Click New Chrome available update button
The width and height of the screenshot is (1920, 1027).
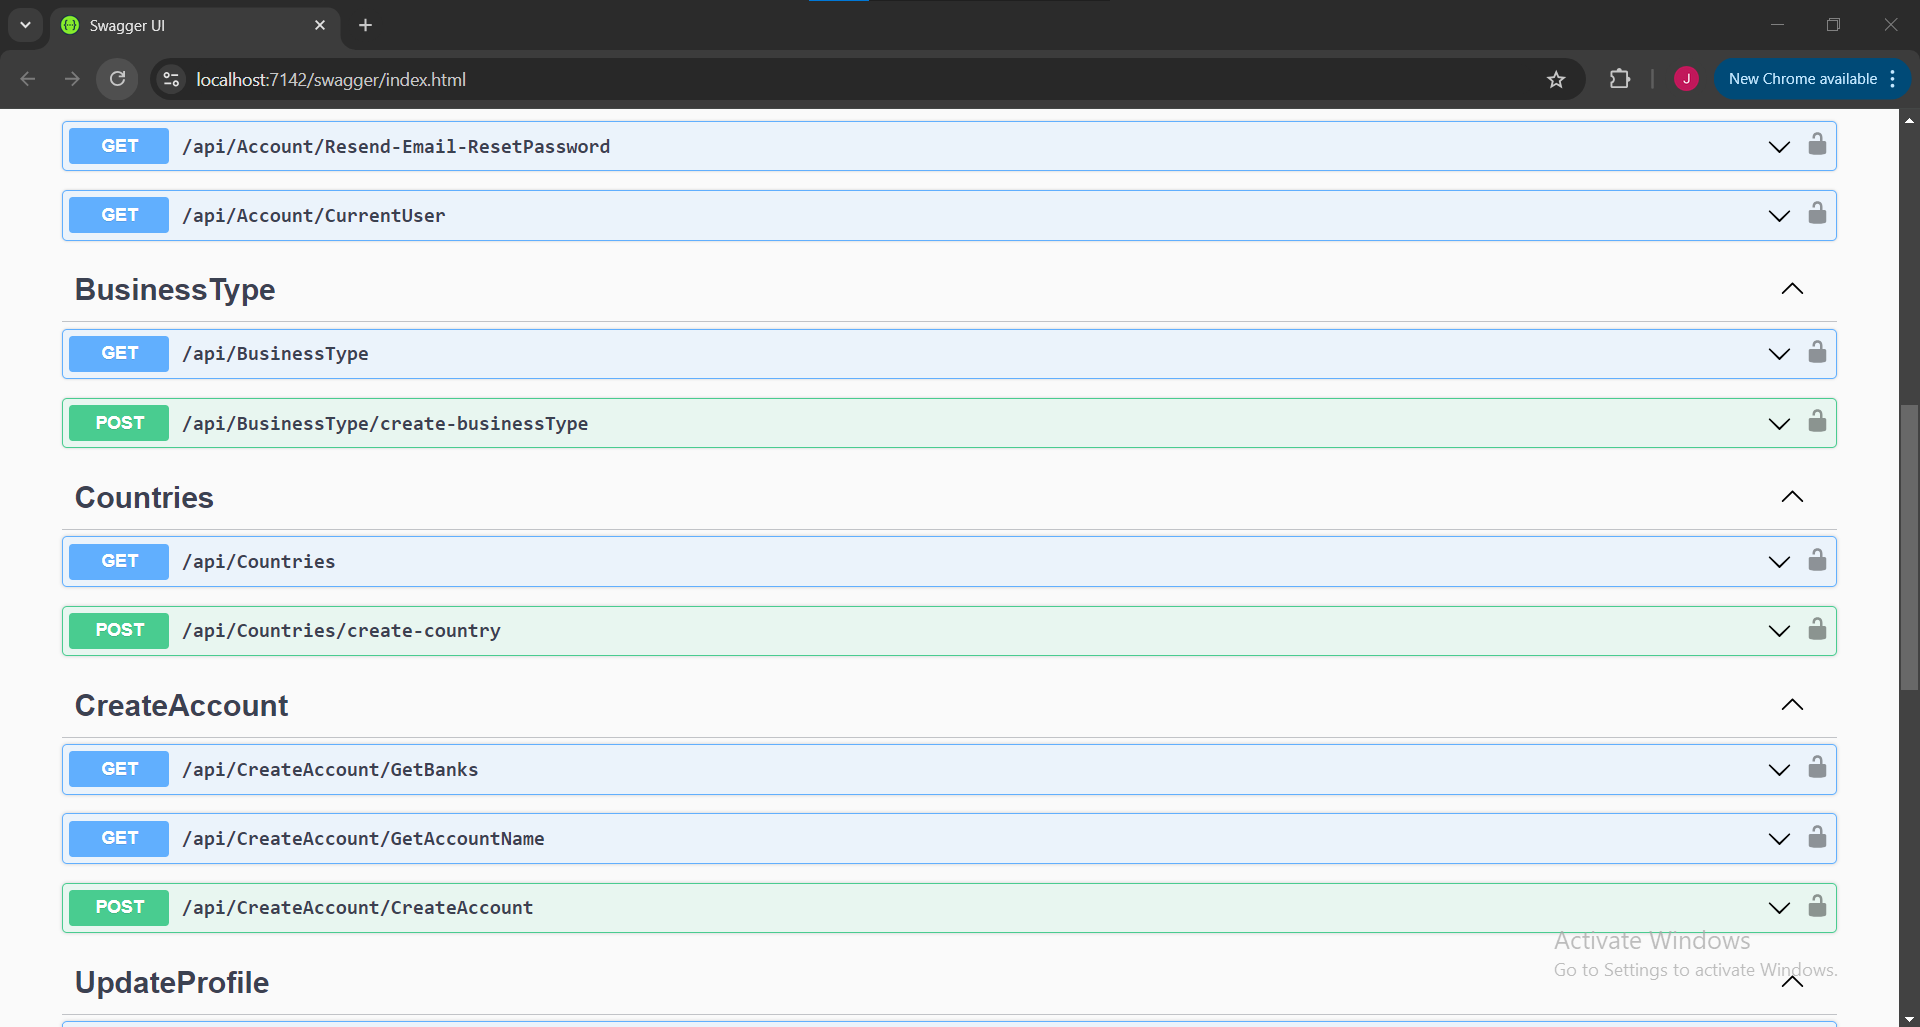click(1802, 79)
